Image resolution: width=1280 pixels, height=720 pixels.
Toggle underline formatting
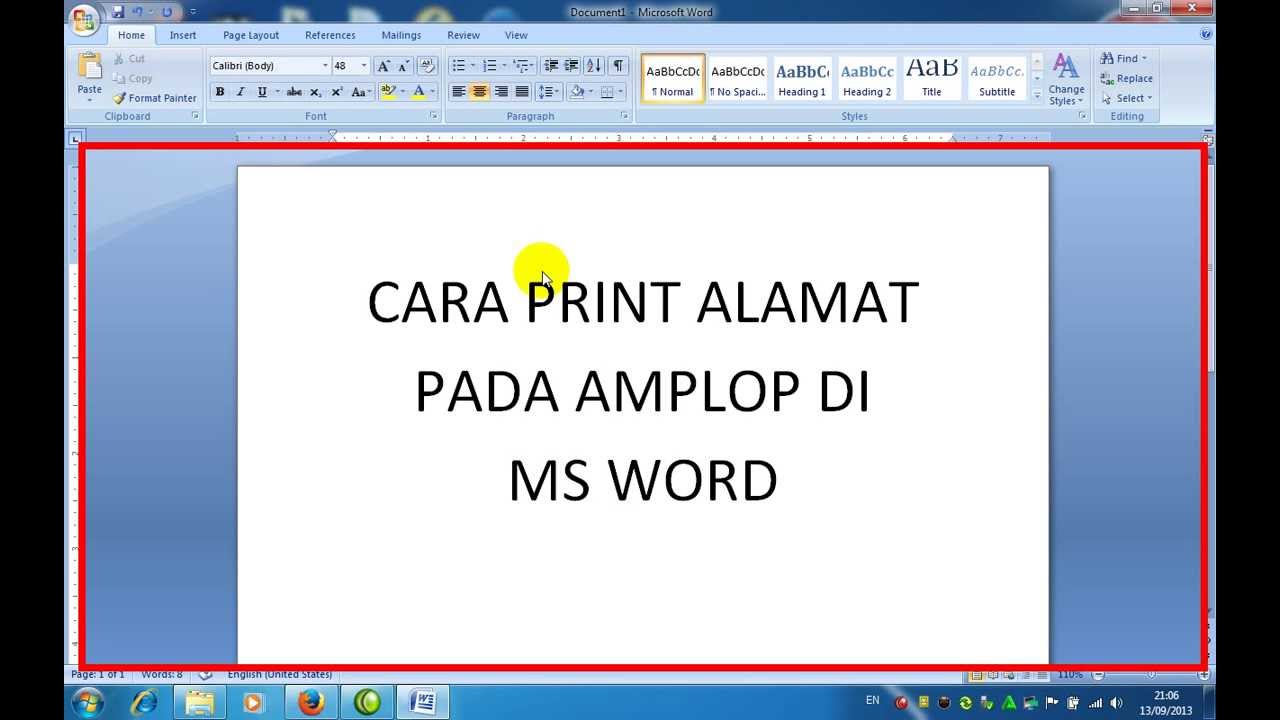pyautogui.click(x=262, y=92)
